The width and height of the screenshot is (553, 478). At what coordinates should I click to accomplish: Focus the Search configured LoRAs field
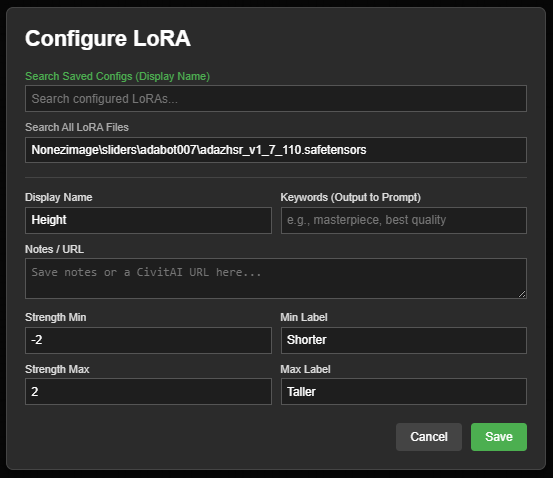tap(276, 98)
